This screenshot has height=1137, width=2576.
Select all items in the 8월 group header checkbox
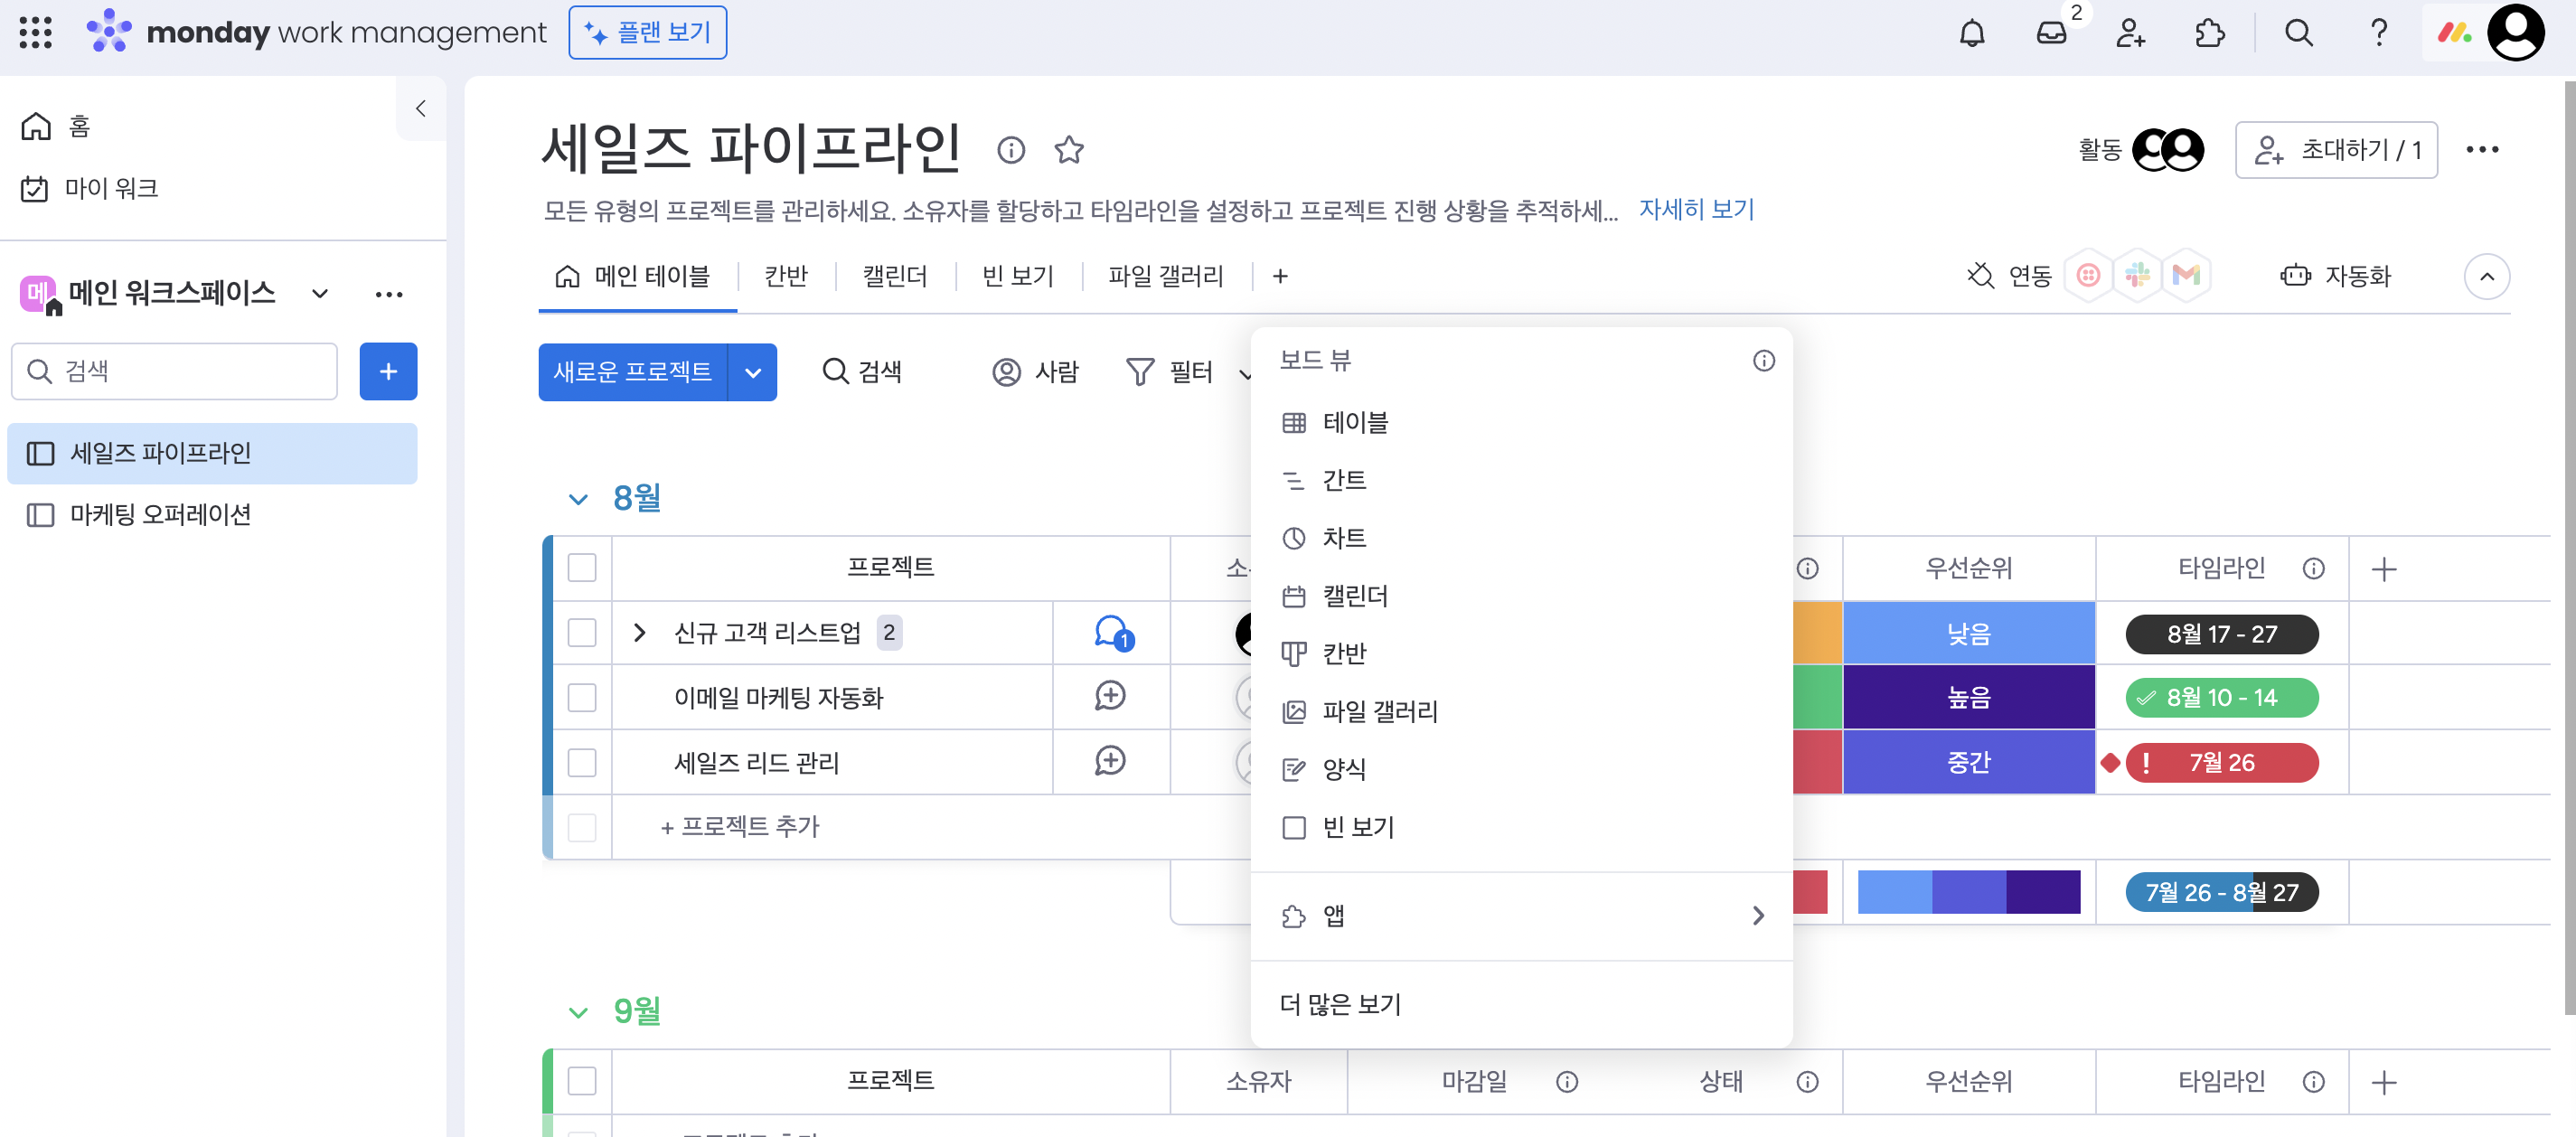(582, 568)
